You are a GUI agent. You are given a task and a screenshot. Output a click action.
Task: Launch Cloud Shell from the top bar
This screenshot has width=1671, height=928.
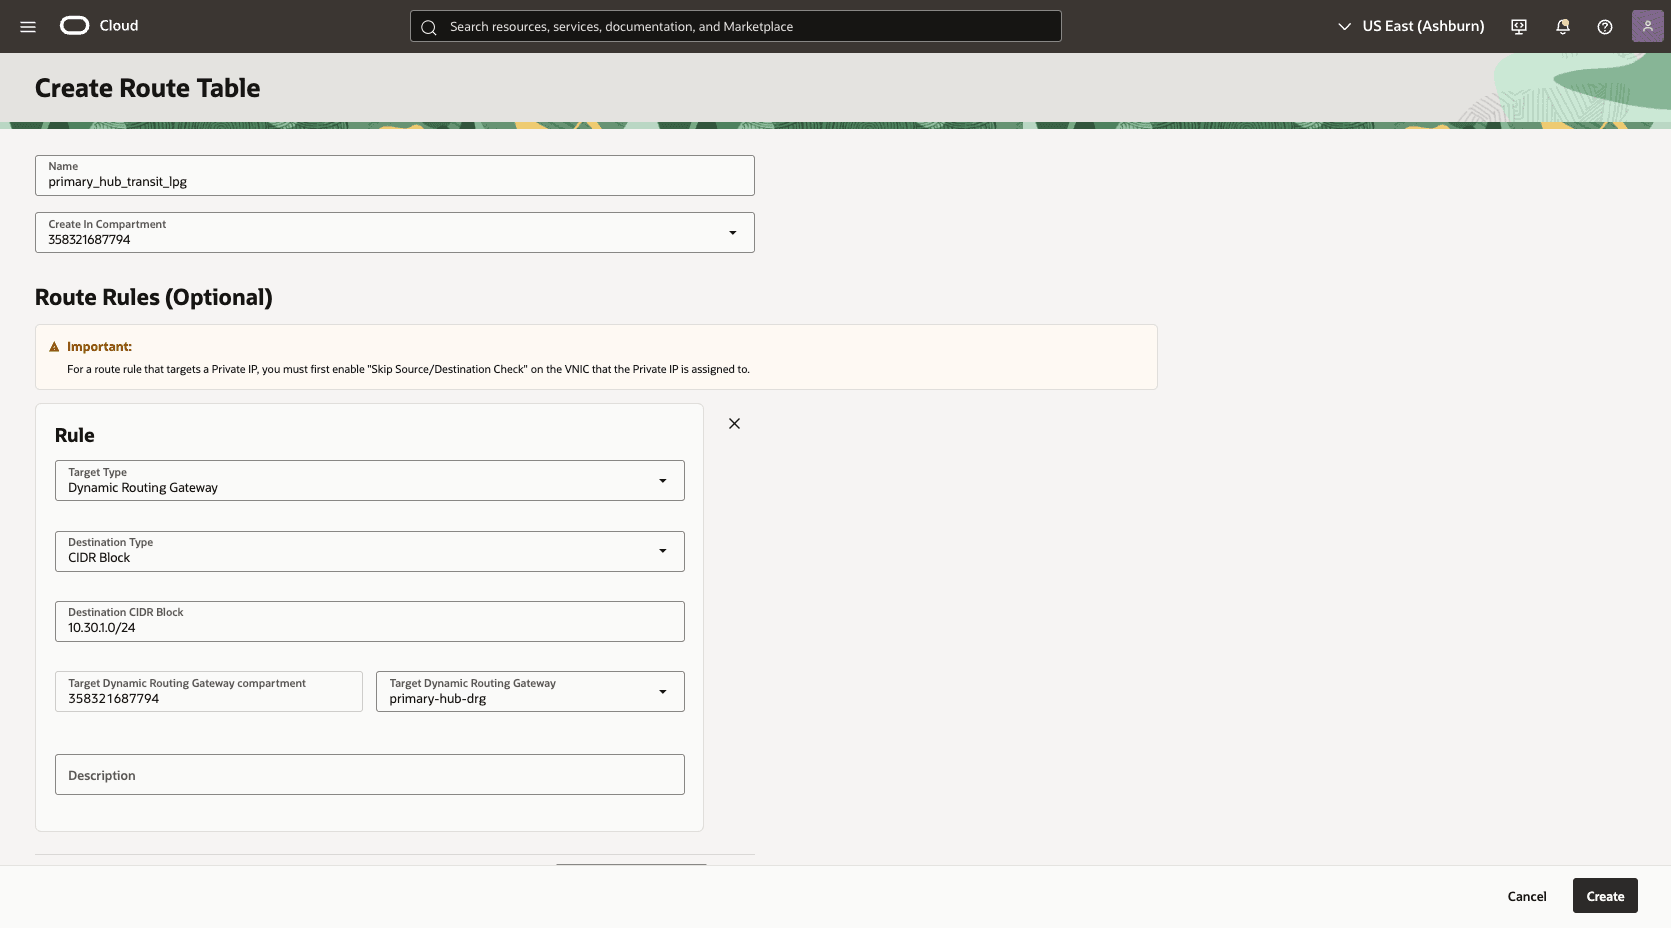(1518, 26)
